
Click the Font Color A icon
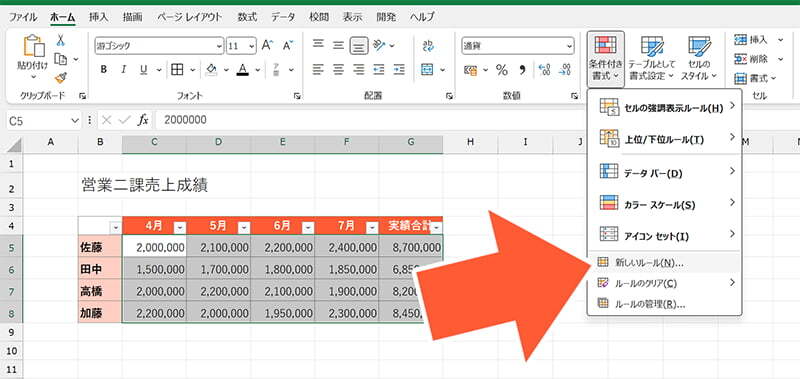[243, 70]
